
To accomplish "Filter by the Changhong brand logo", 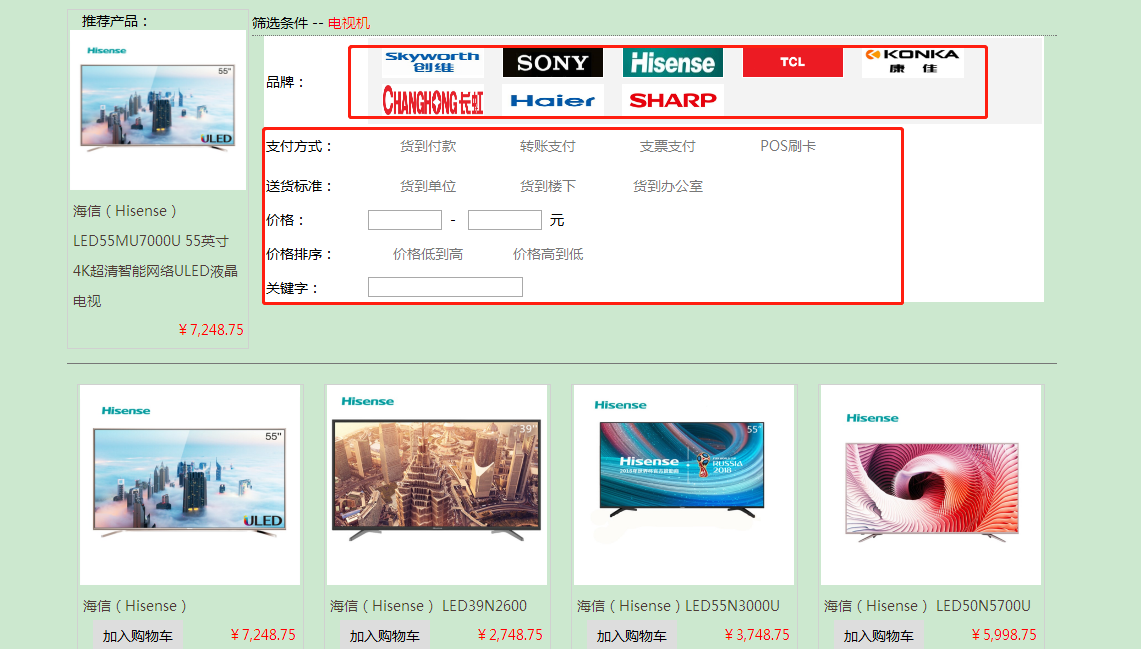I will click(x=433, y=100).
